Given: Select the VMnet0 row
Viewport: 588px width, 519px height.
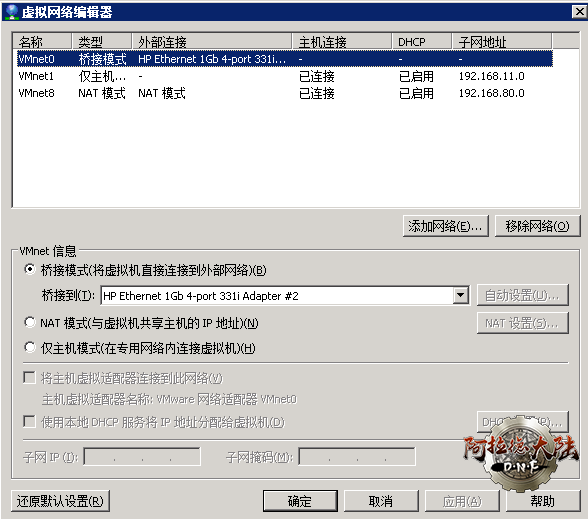Looking at the screenshot, I should pyautogui.click(x=285, y=59).
